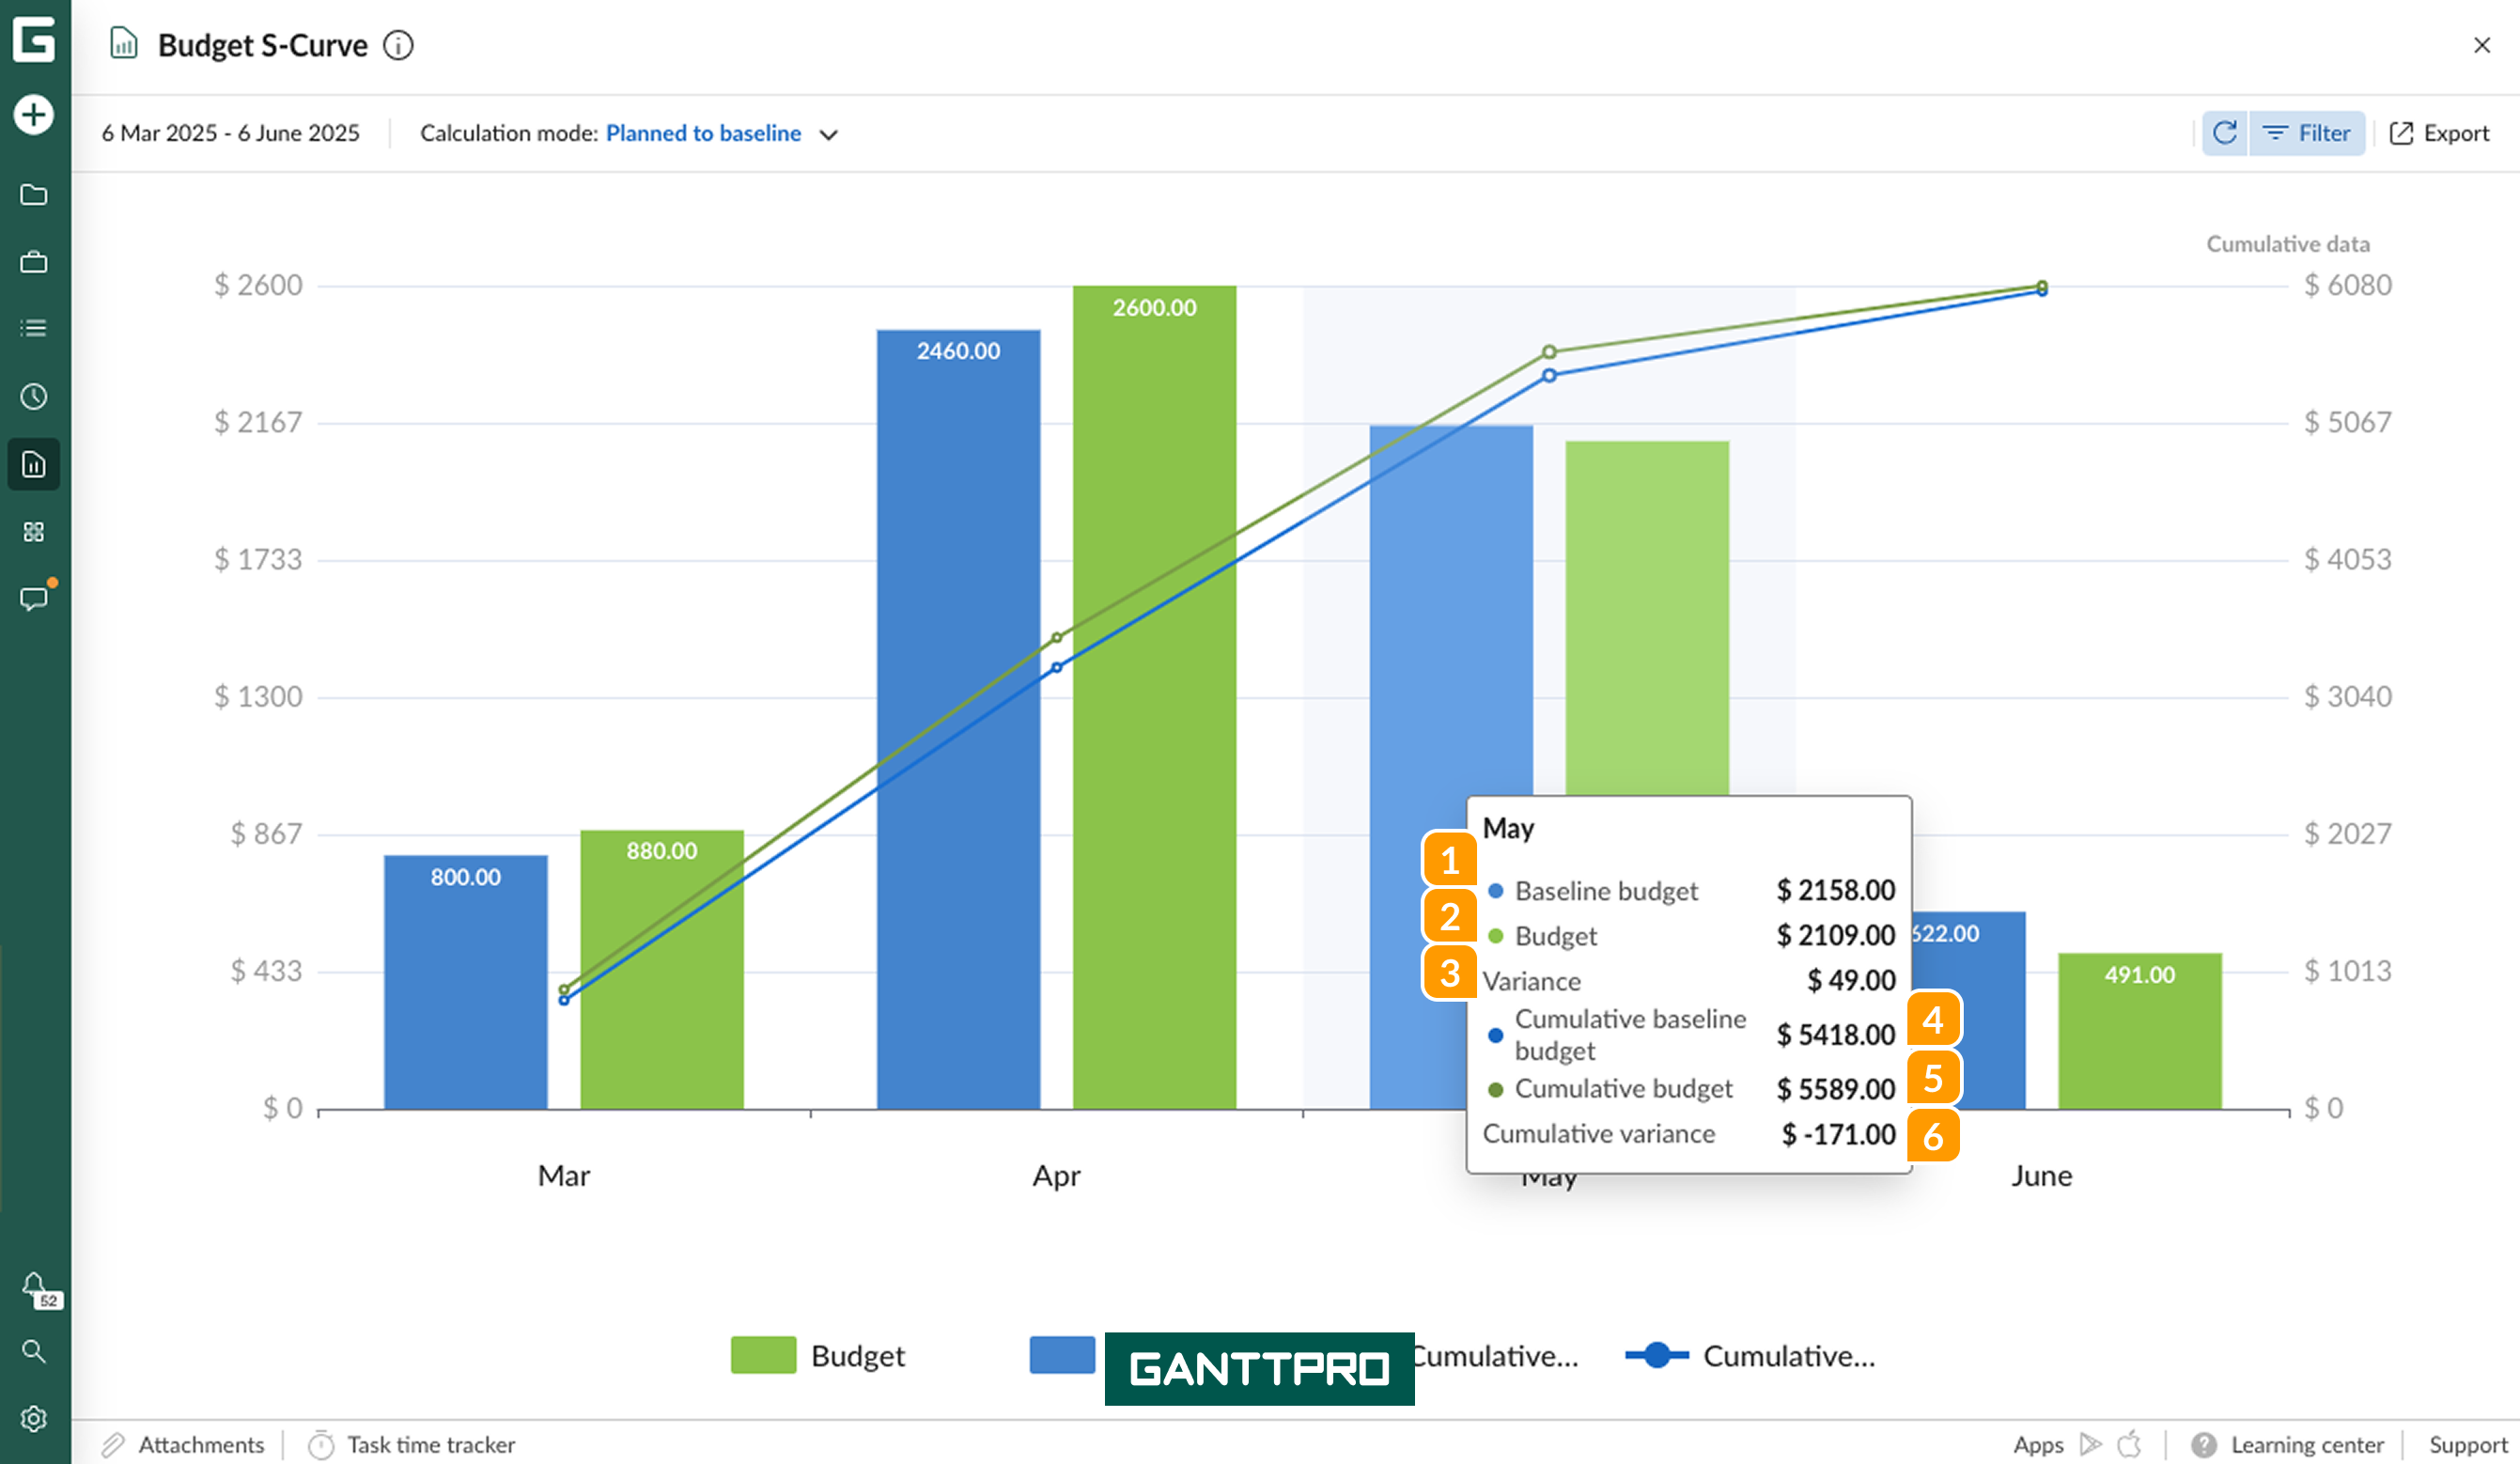The height and width of the screenshot is (1464, 2520).
Task: Open the 6 Mar - 6 June date range
Action: click(230, 133)
